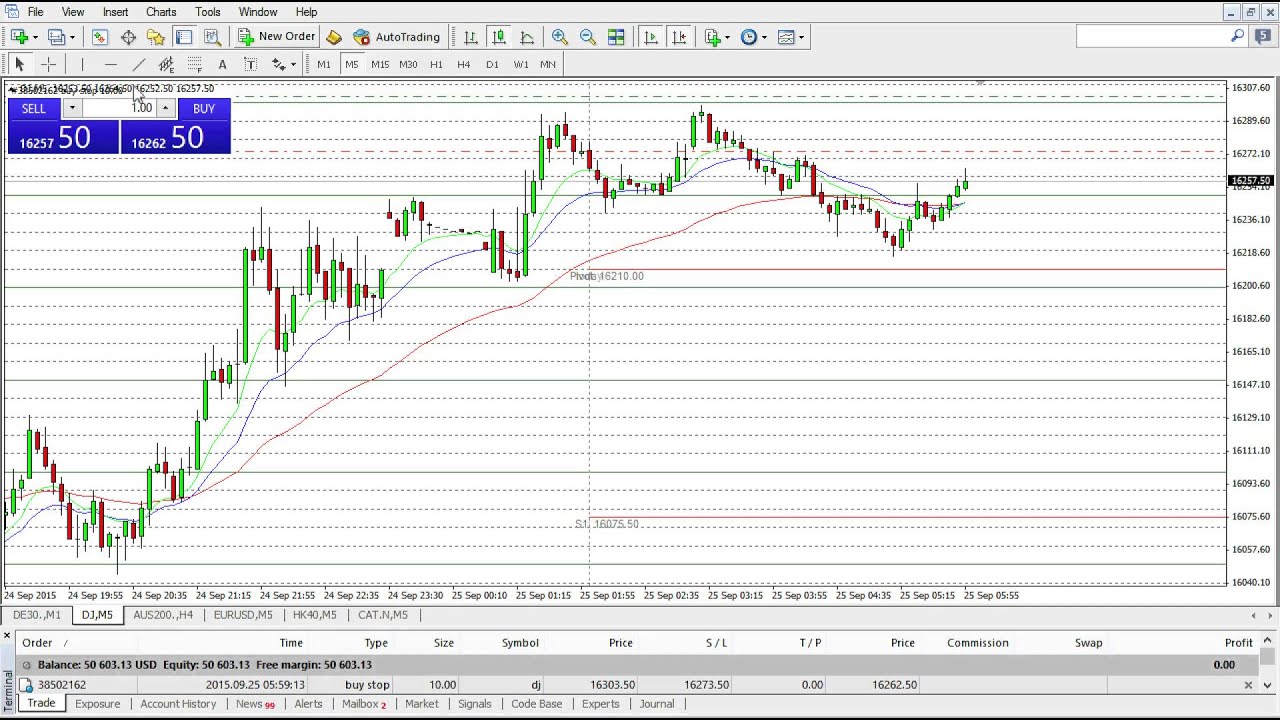This screenshot has height=720, width=1280.
Task: Click the SELL one-click button
Action: coord(34,108)
